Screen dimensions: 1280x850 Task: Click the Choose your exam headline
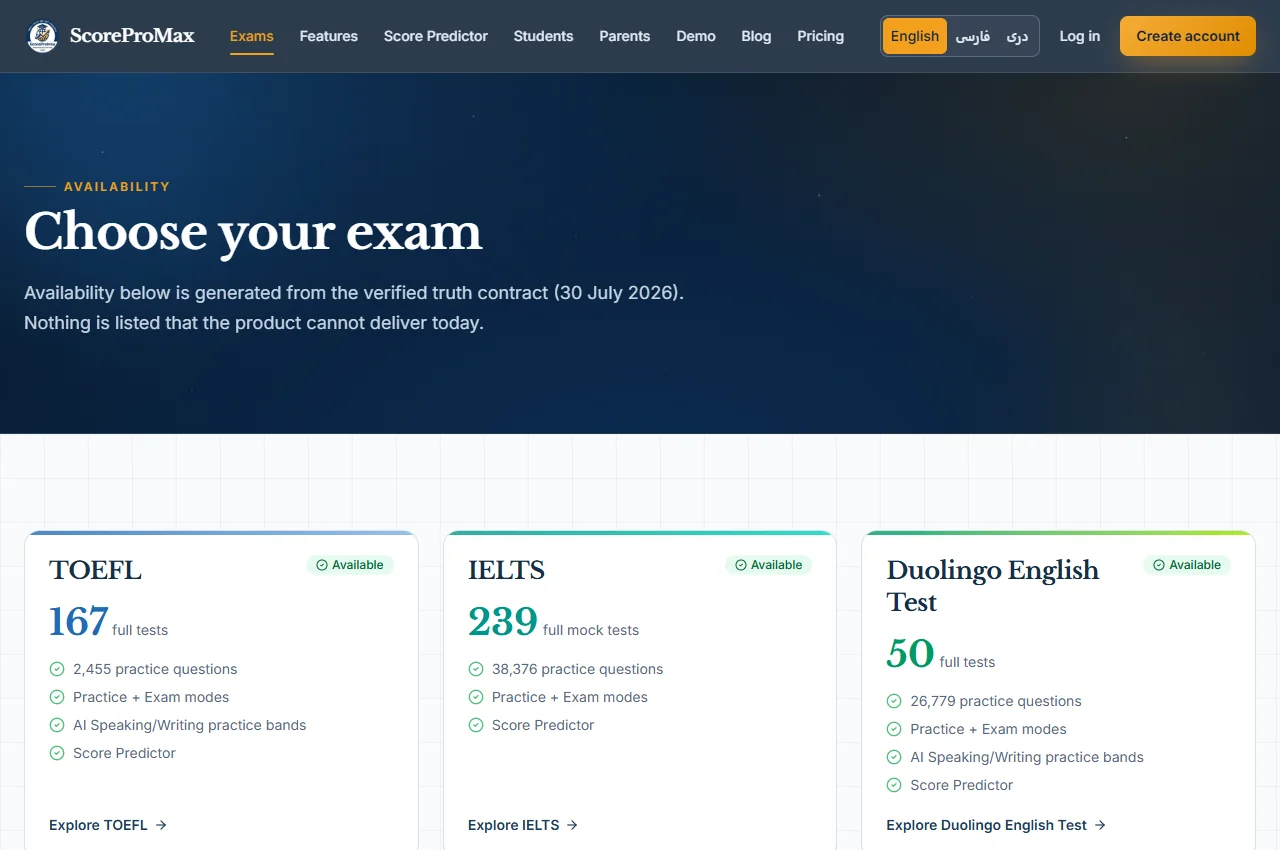(253, 232)
